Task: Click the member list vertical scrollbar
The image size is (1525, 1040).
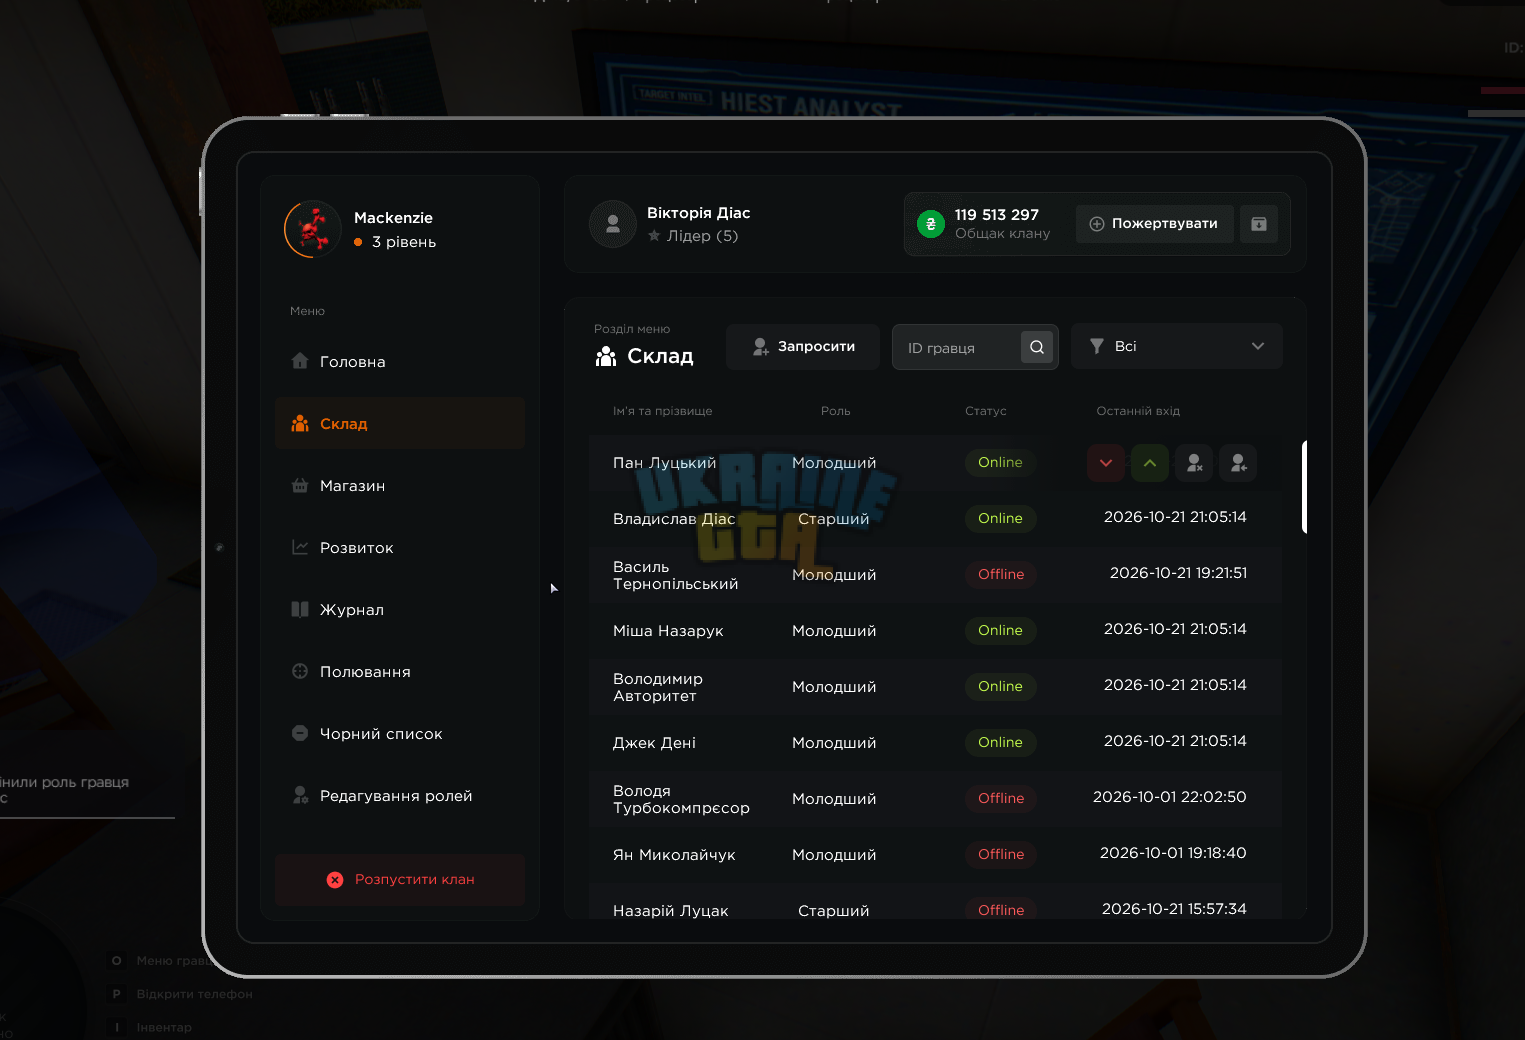Action: point(1304,487)
